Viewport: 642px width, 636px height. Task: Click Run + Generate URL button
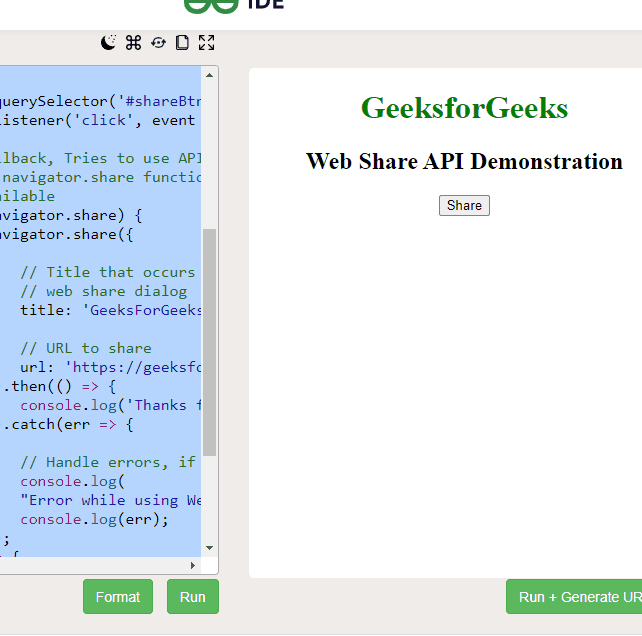pos(574,597)
